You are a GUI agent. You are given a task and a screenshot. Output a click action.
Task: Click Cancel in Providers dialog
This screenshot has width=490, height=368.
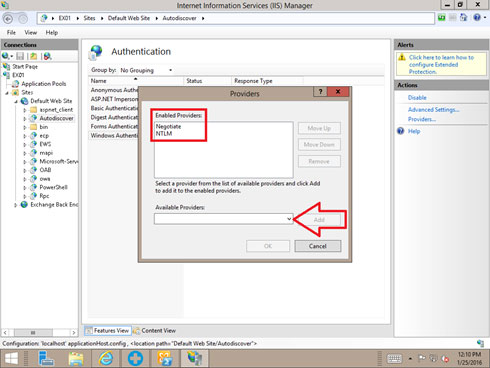[x=318, y=246]
